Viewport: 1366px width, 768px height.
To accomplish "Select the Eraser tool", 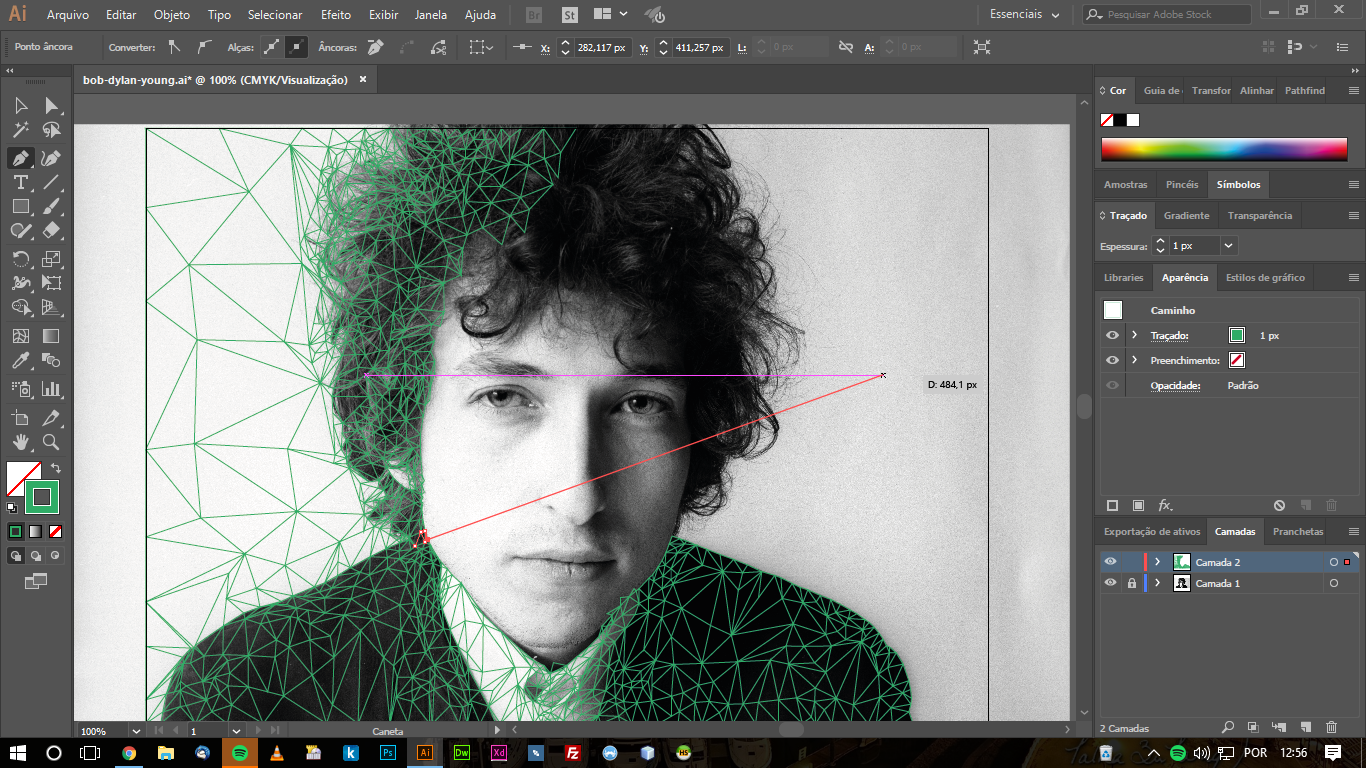I will tap(51, 231).
